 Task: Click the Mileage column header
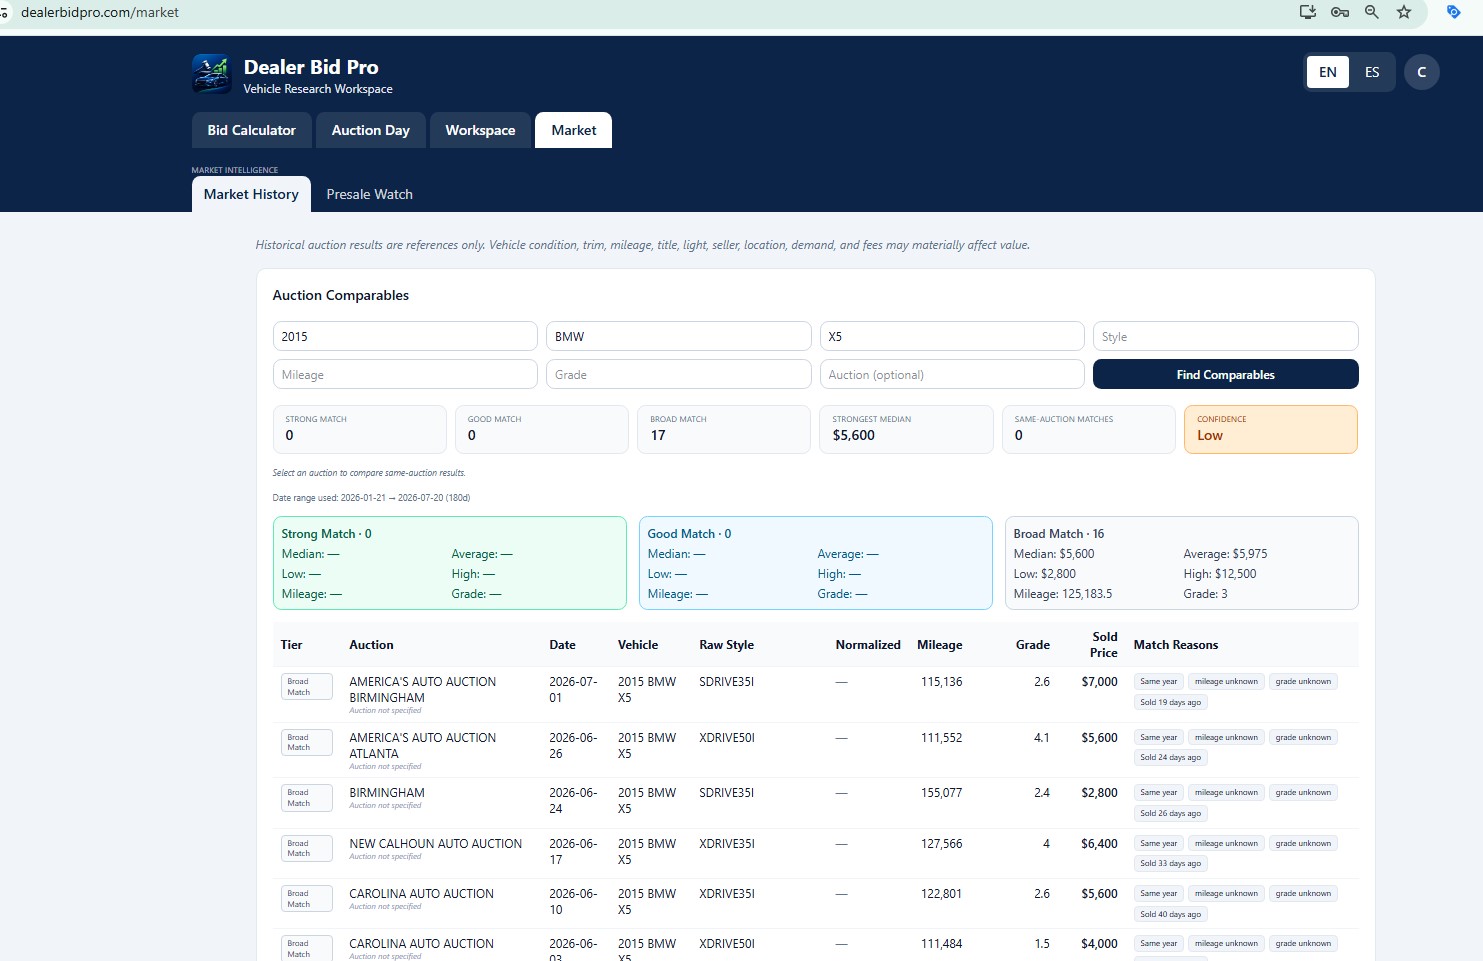(940, 645)
